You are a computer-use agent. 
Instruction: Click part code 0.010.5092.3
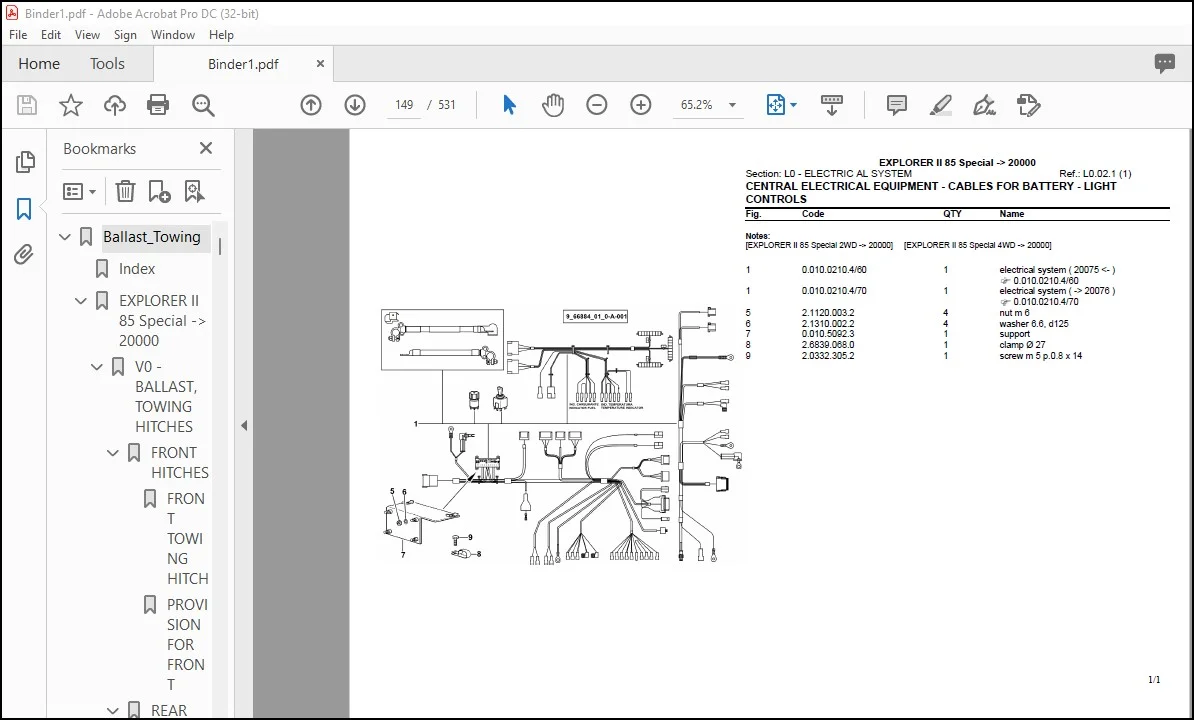(x=828, y=334)
